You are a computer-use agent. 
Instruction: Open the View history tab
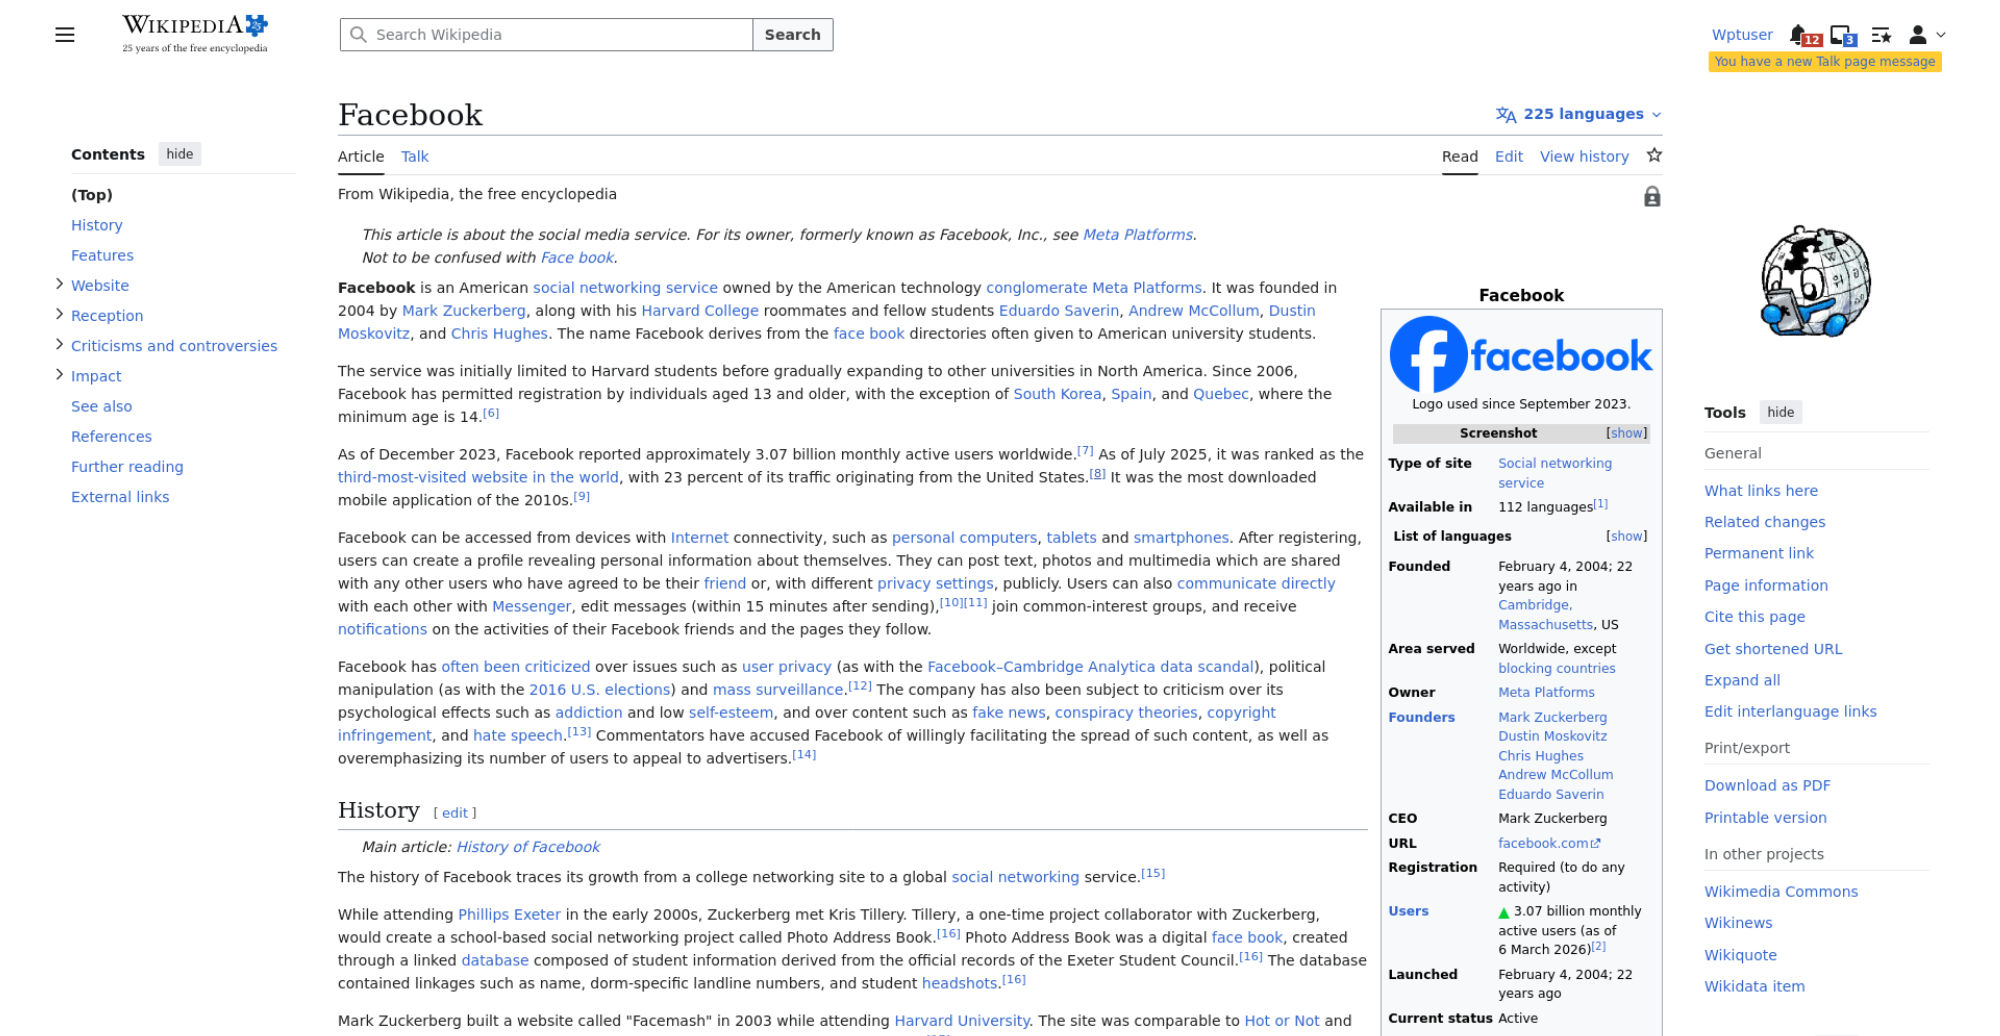[x=1584, y=156]
